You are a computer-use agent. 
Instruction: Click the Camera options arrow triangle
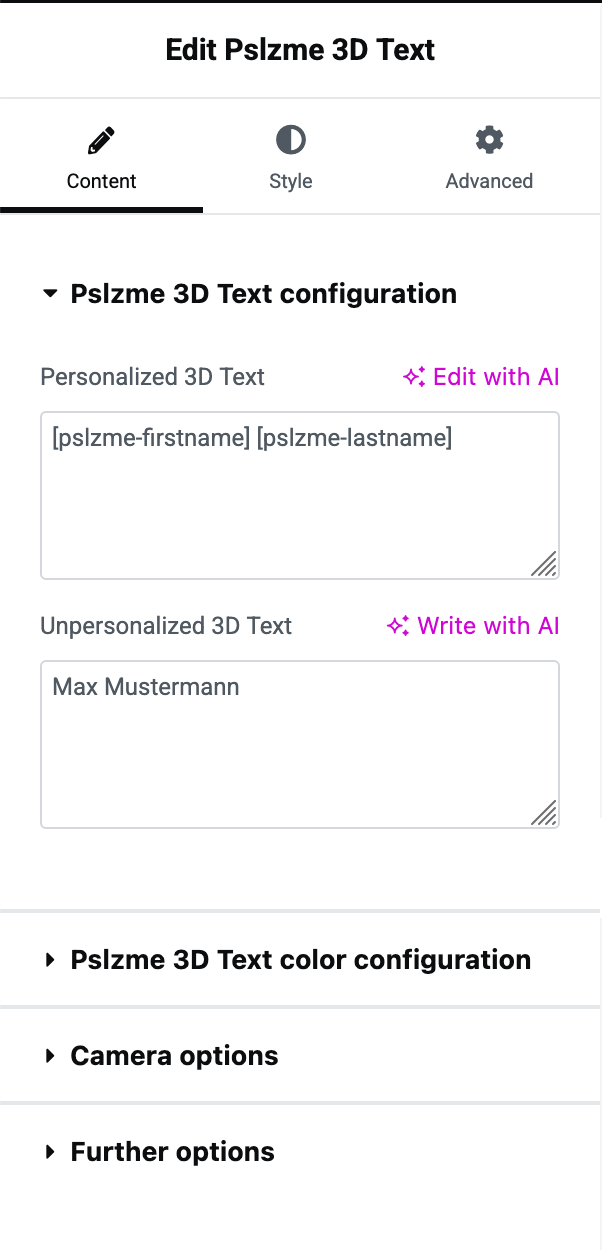[x=50, y=1056]
